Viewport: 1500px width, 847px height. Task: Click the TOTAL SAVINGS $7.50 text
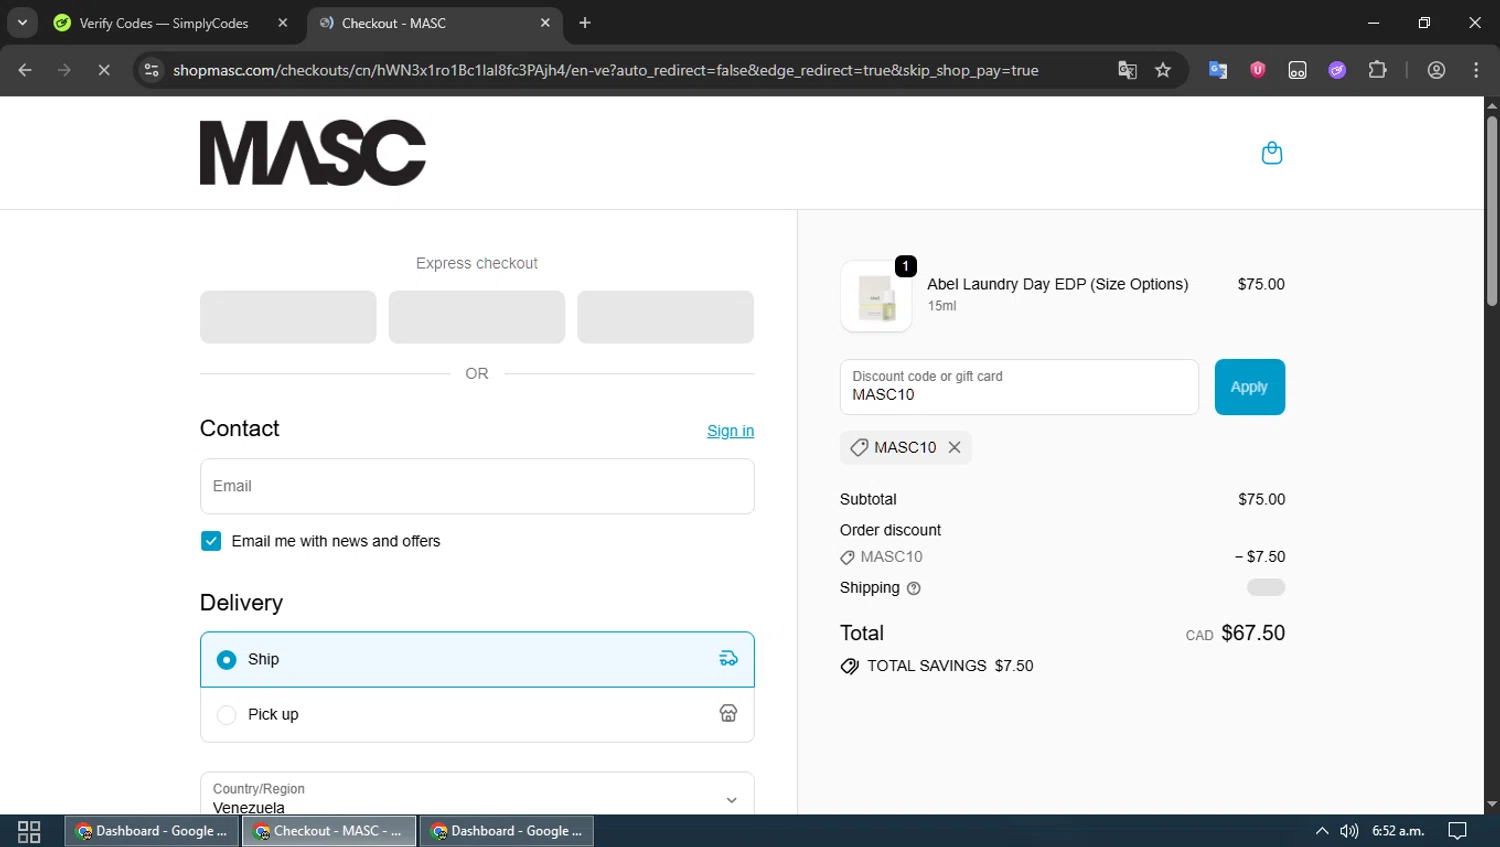click(950, 666)
